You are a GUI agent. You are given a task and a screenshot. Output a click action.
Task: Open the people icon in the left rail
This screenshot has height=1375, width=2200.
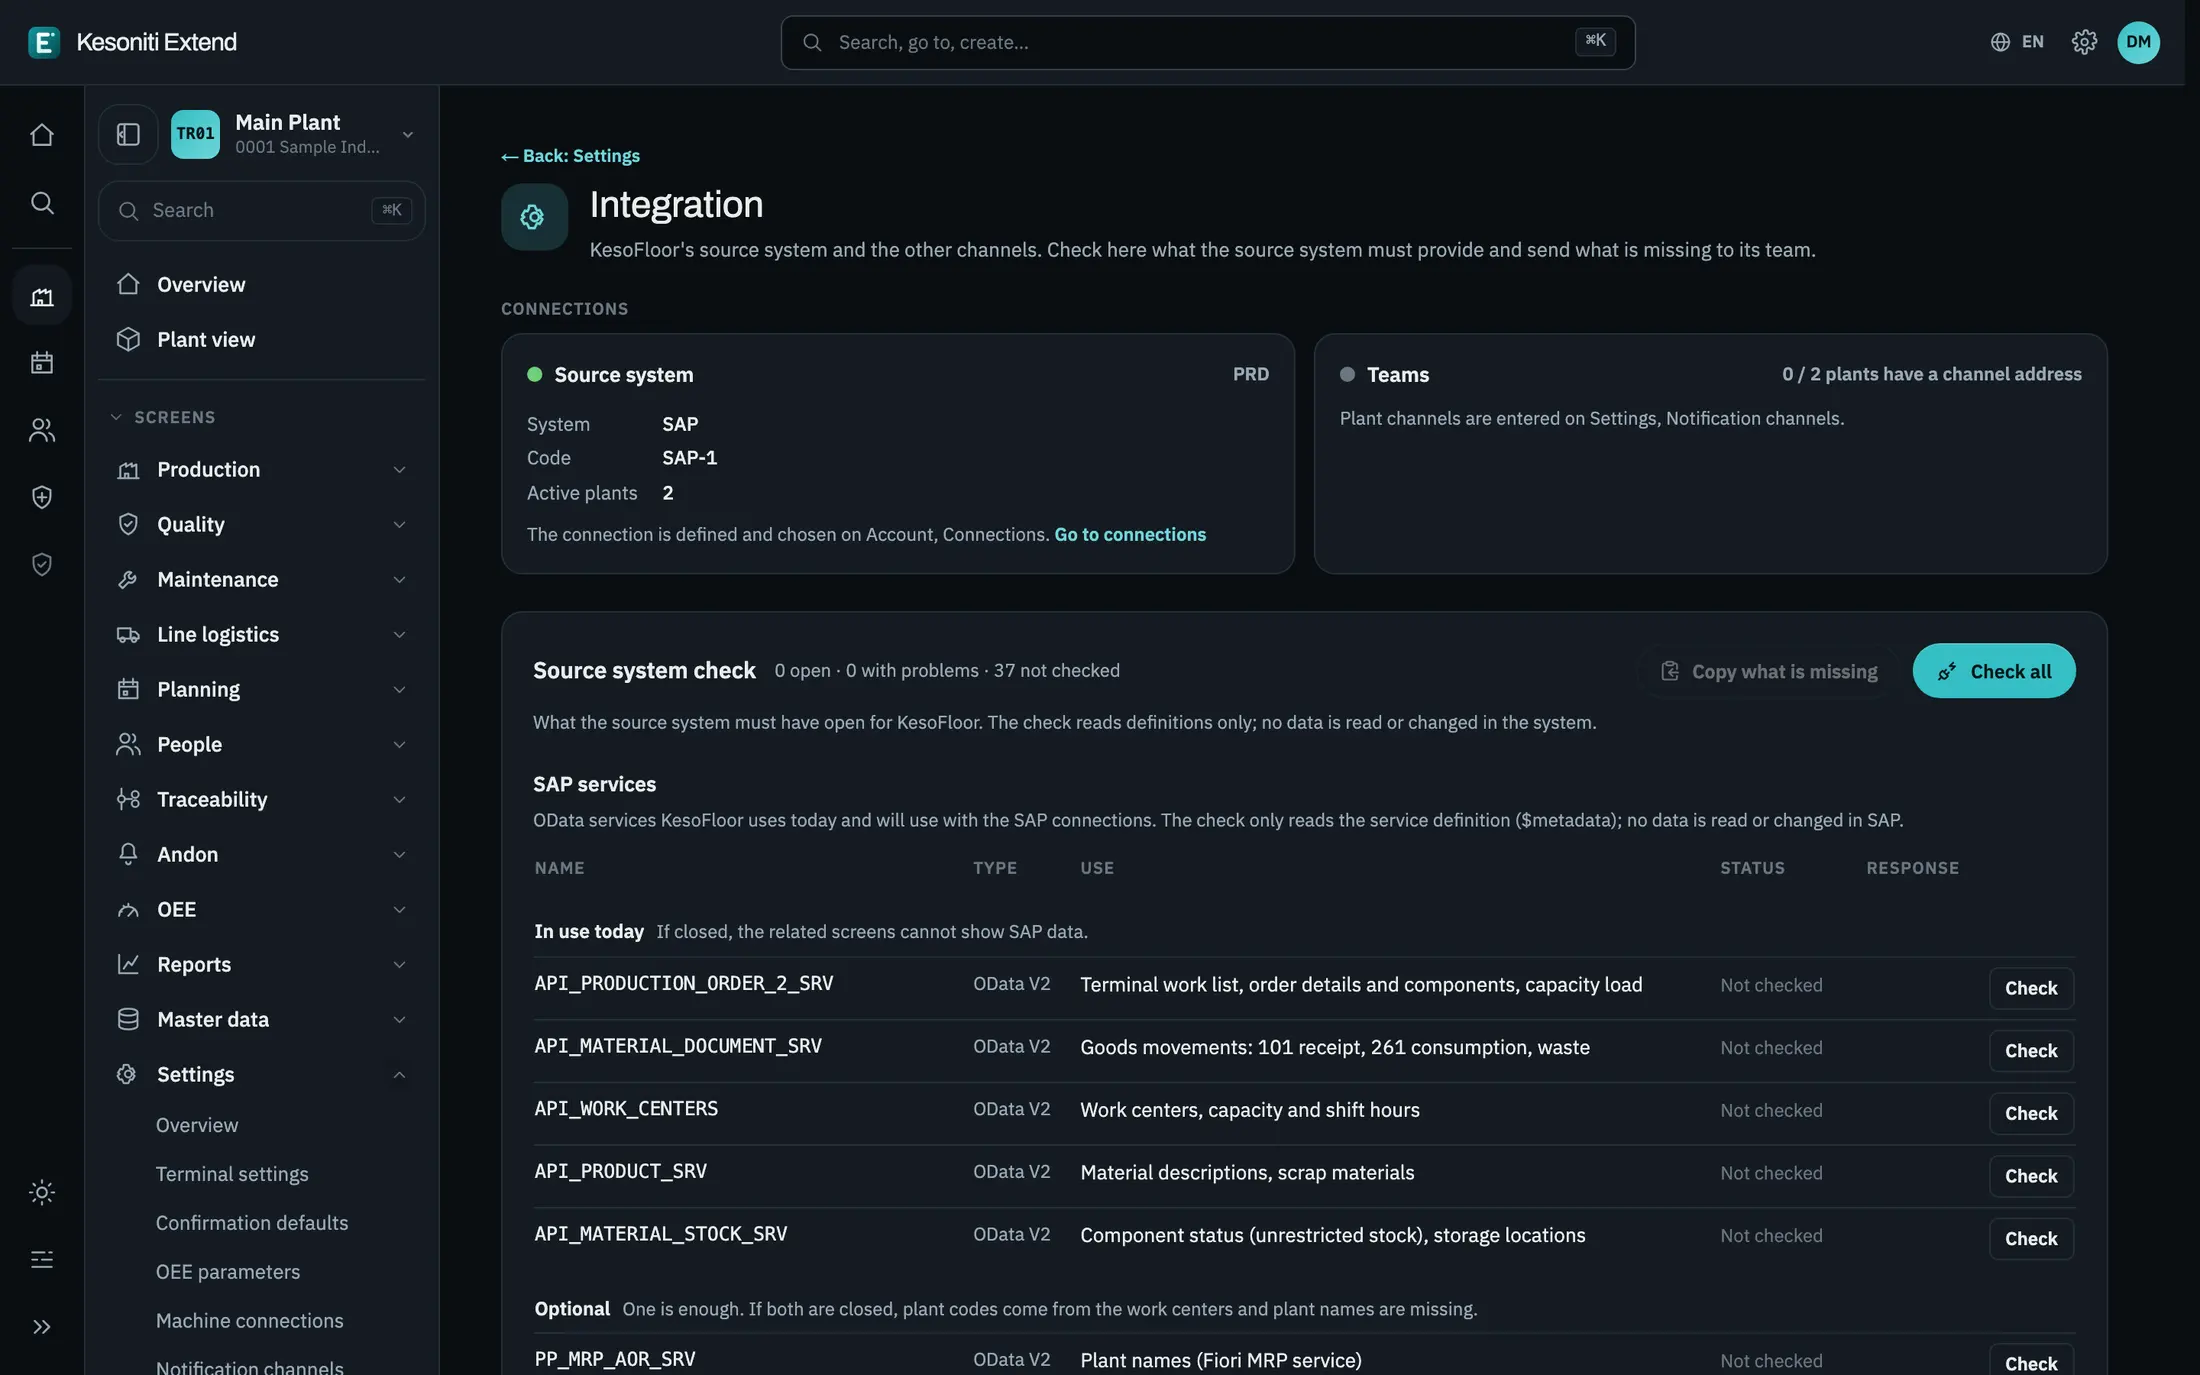tap(42, 430)
